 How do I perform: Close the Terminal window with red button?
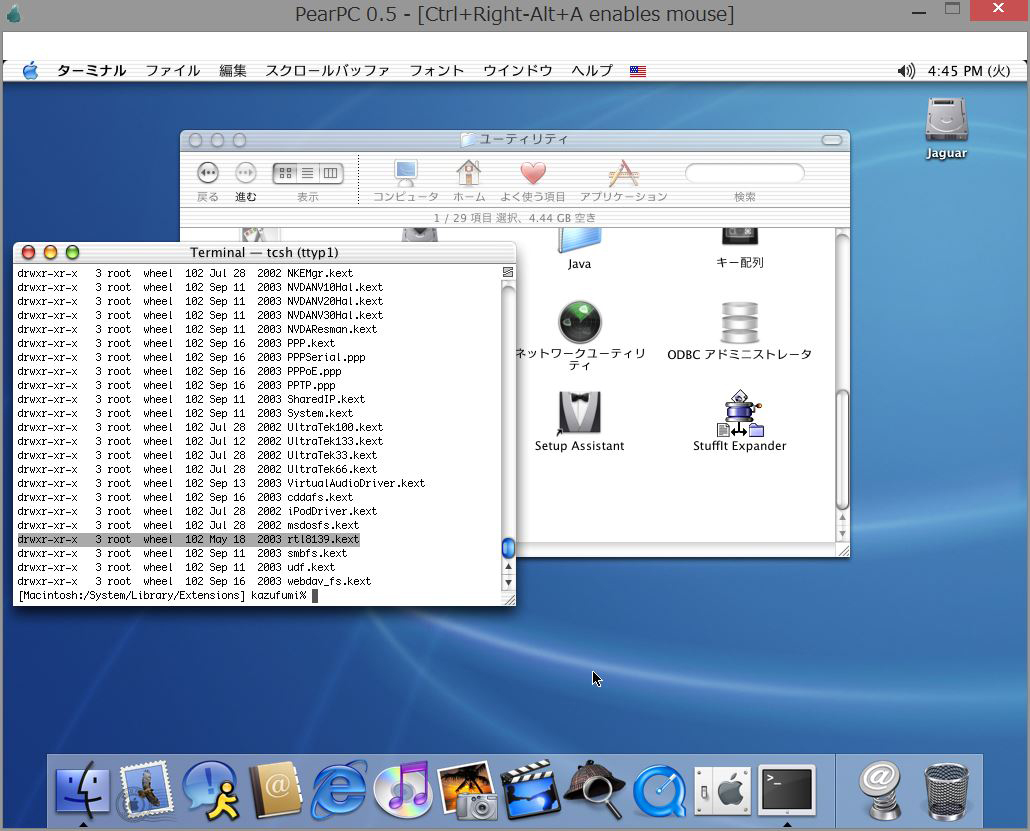28,252
